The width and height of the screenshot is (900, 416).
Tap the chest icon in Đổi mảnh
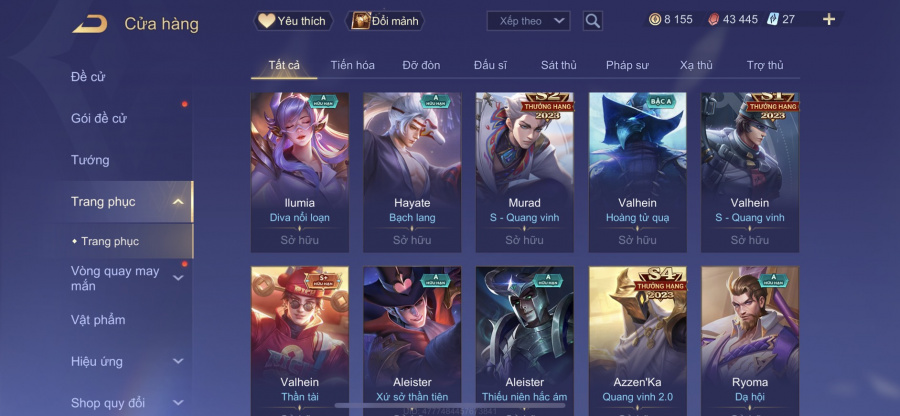coord(360,21)
